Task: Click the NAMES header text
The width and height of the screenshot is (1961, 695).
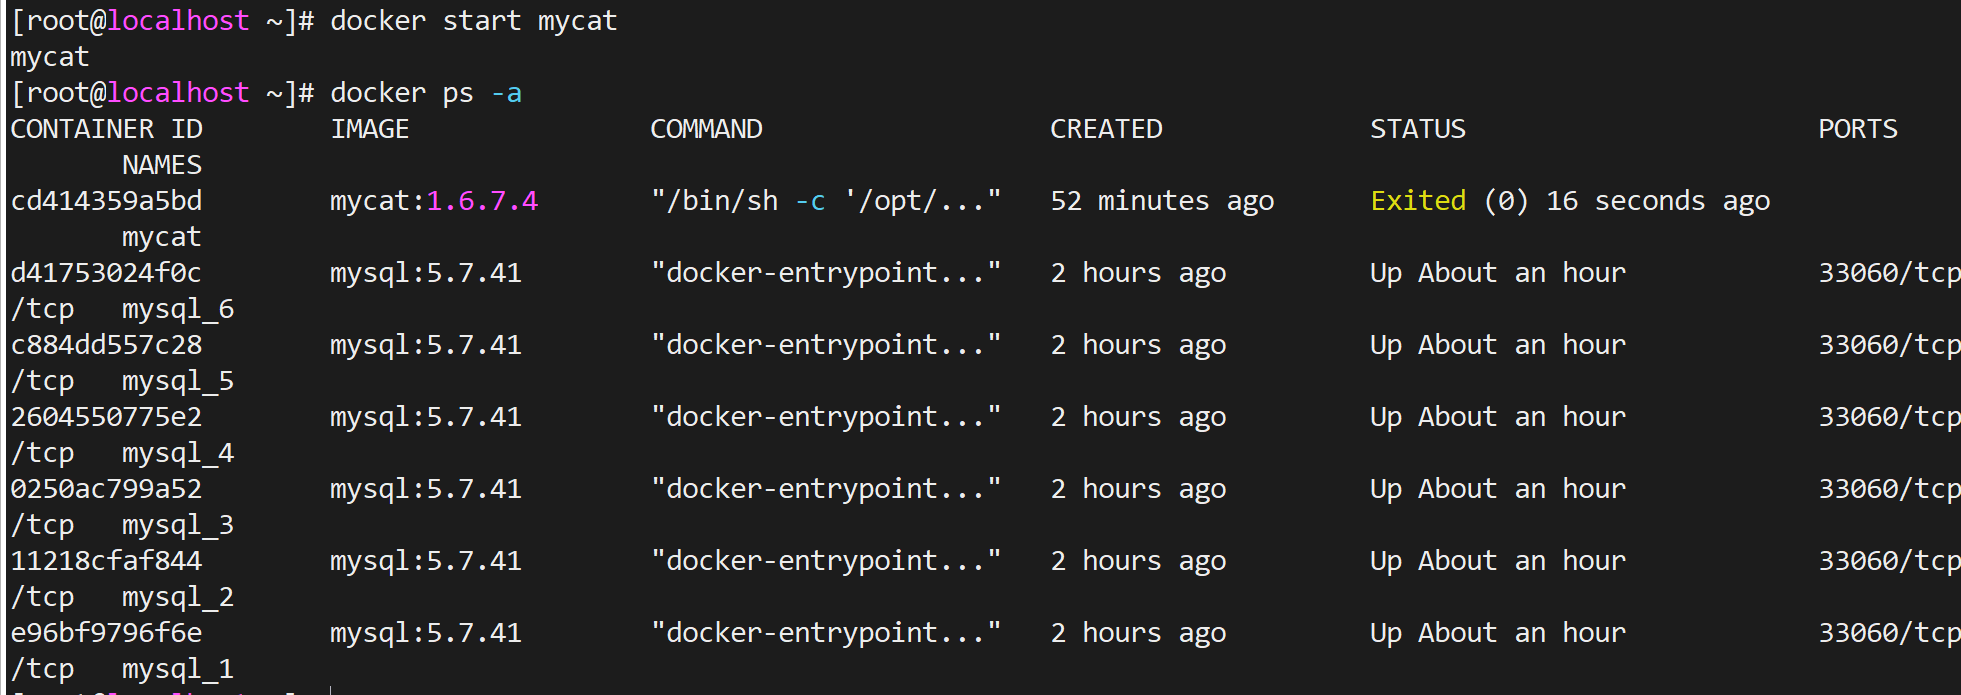Action: [162, 165]
